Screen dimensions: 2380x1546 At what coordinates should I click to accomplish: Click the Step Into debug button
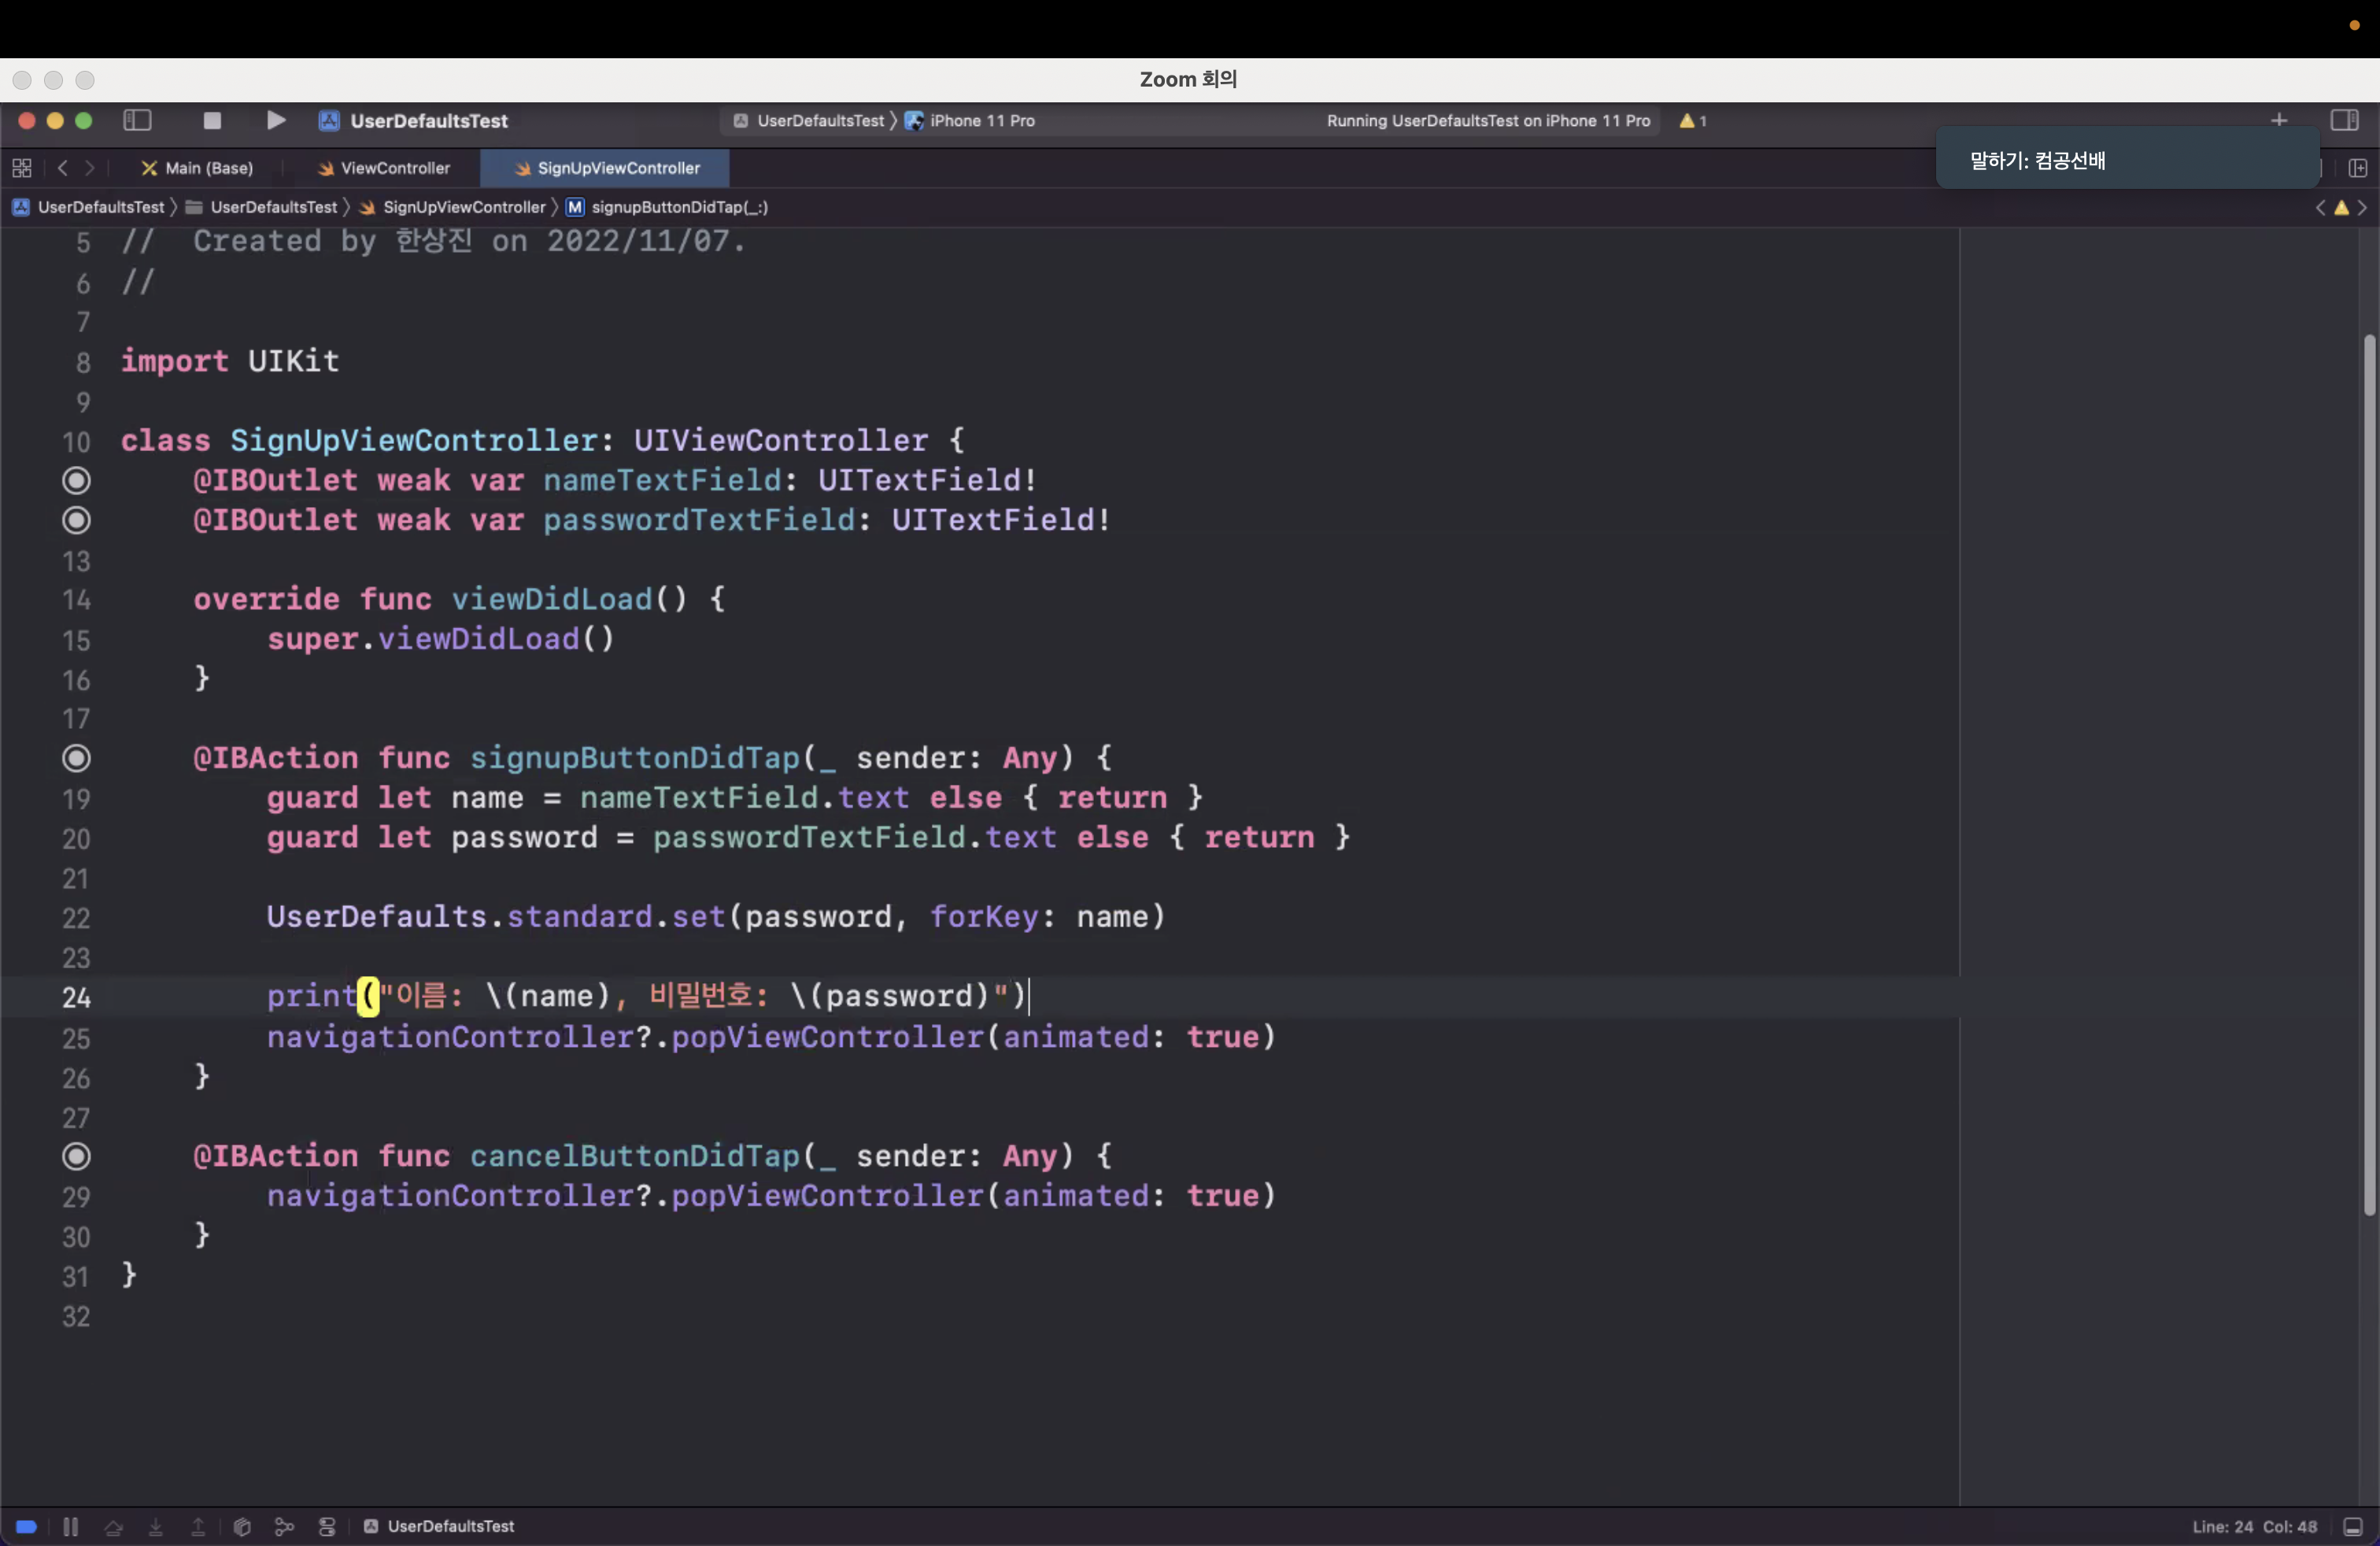point(156,1526)
